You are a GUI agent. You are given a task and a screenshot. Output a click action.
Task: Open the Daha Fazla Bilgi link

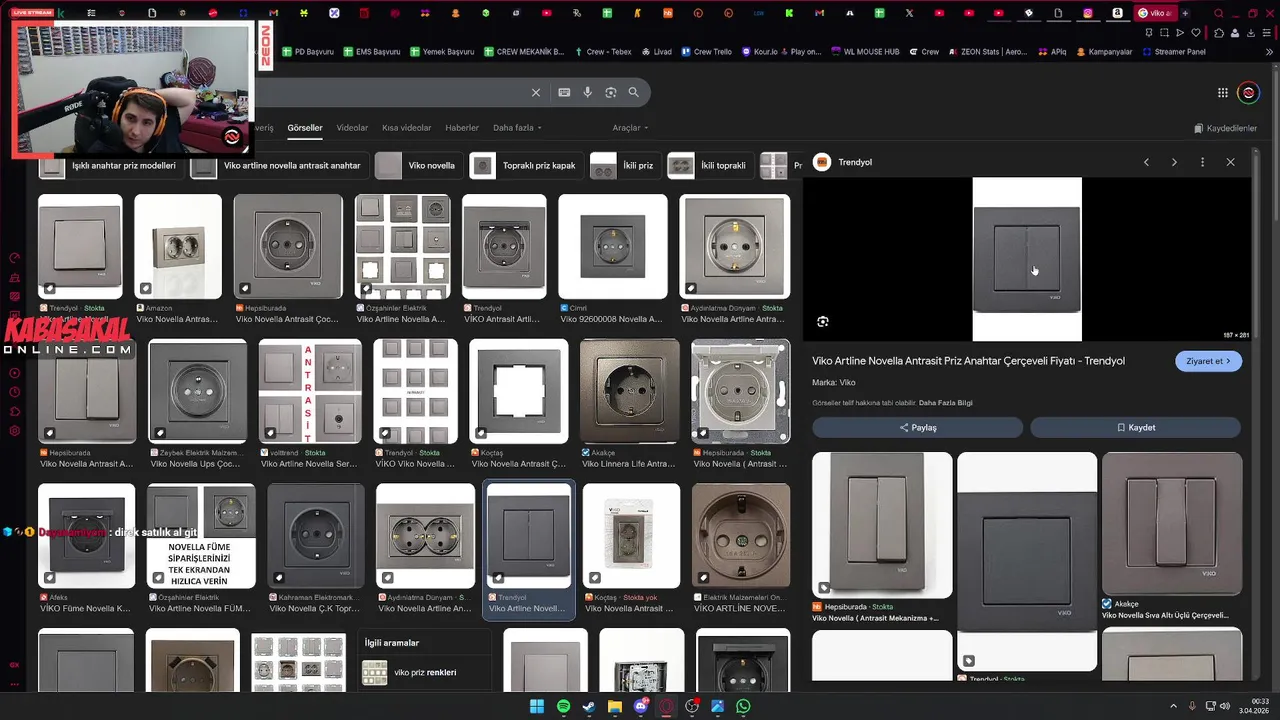coord(945,403)
